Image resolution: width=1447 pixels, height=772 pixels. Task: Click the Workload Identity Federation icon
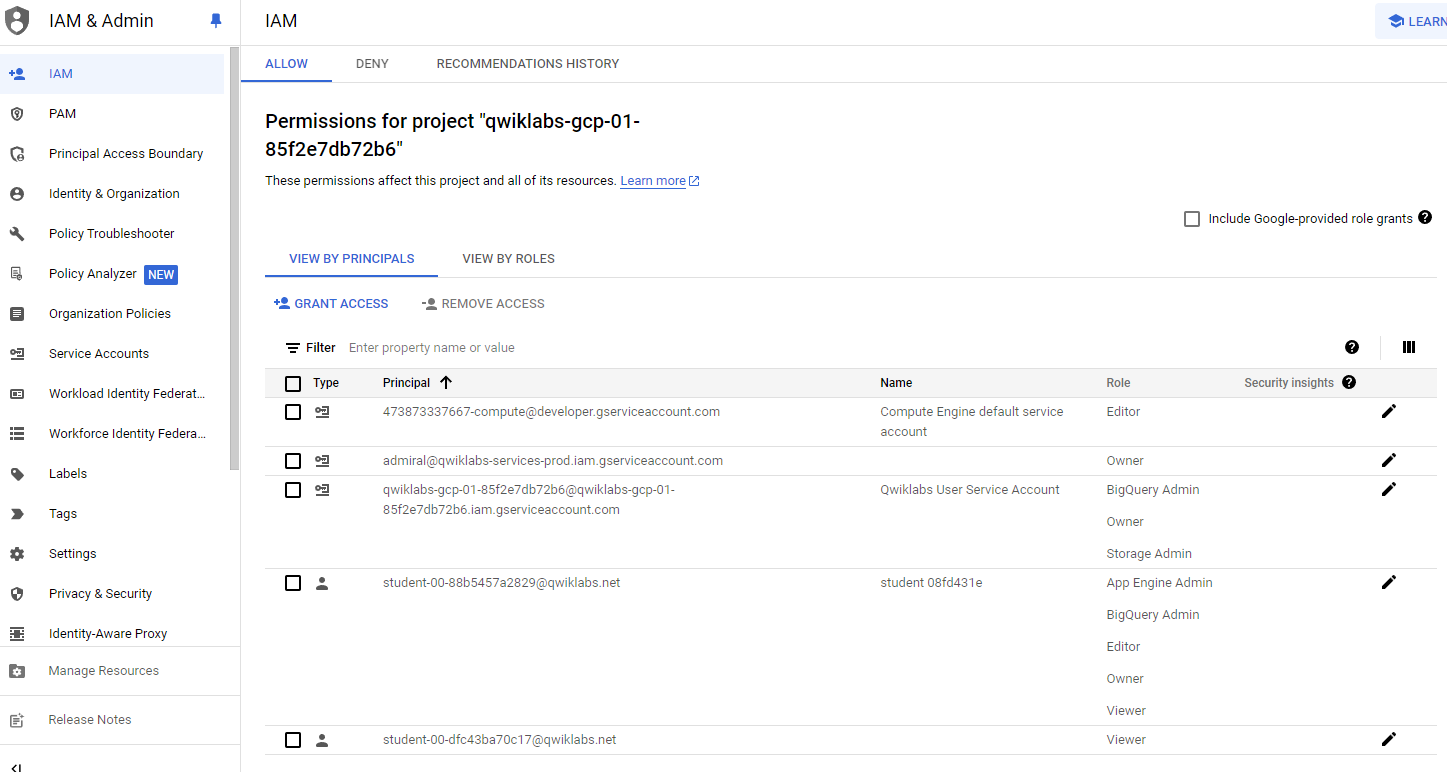(x=17, y=394)
